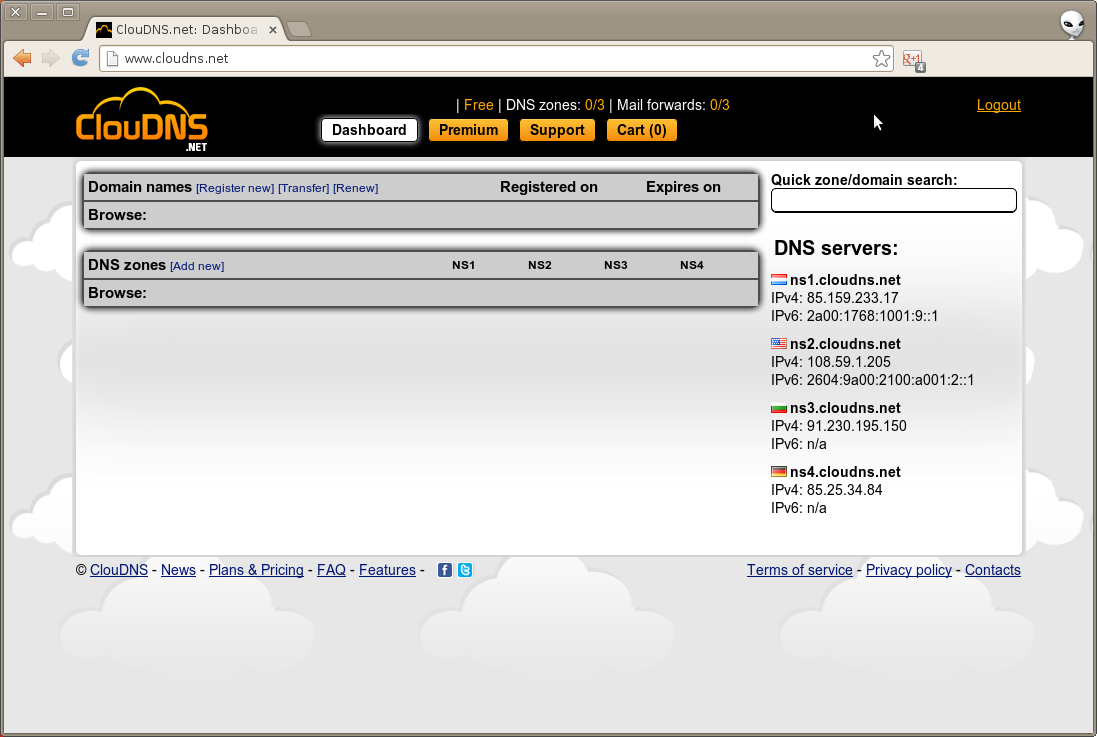Image resolution: width=1097 pixels, height=737 pixels.
Task: Bookmark this page with the star icon
Action: 881,59
